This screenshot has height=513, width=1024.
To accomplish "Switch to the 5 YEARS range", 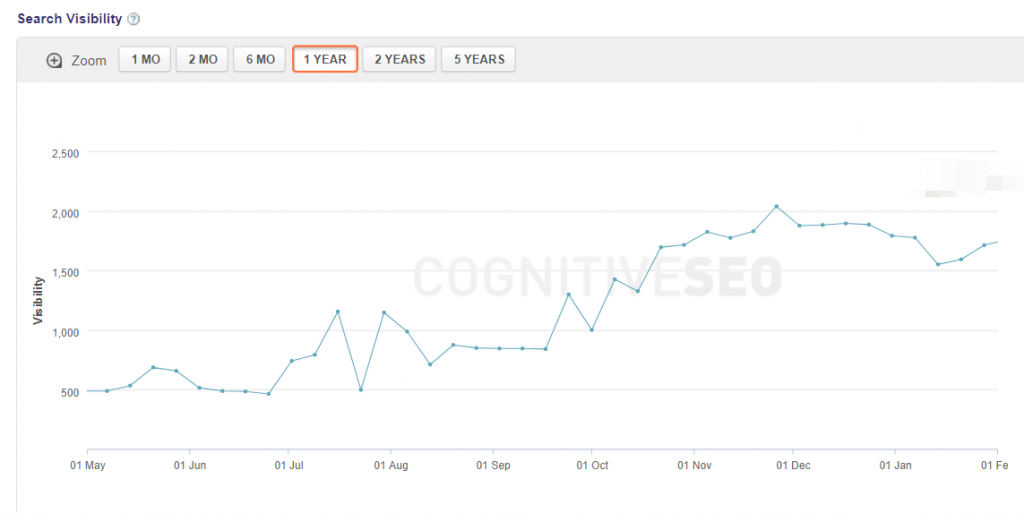I will coord(479,59).
